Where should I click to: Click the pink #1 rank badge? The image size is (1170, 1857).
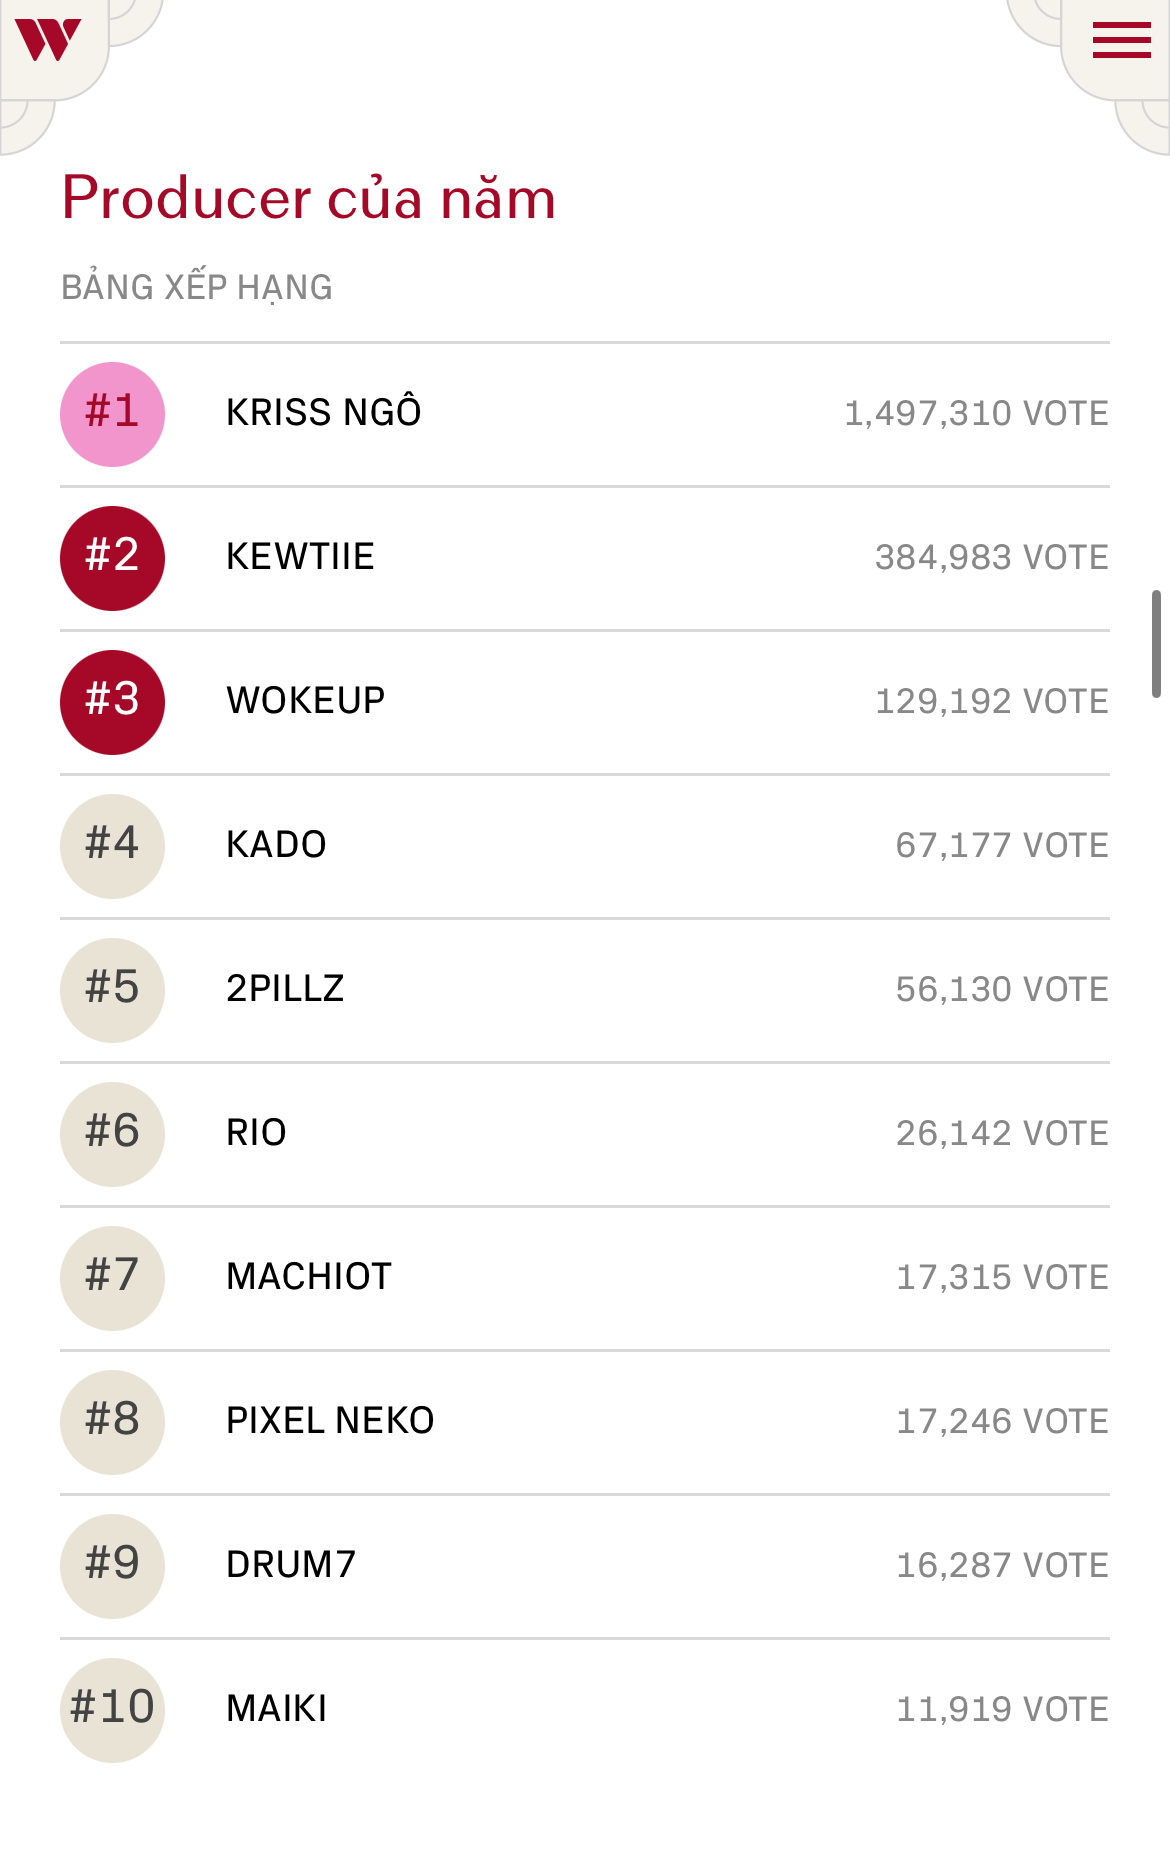[112, 414]
